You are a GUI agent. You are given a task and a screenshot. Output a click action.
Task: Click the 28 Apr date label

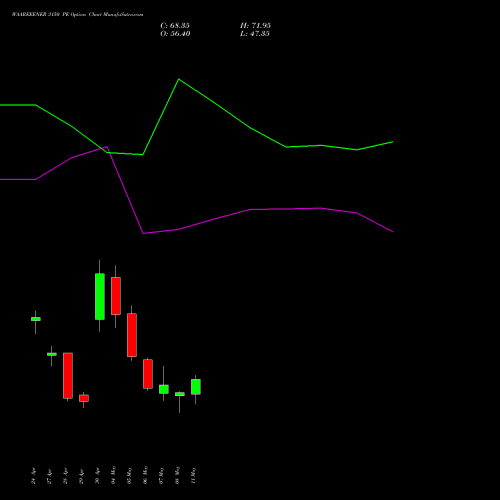pos(65,476)
